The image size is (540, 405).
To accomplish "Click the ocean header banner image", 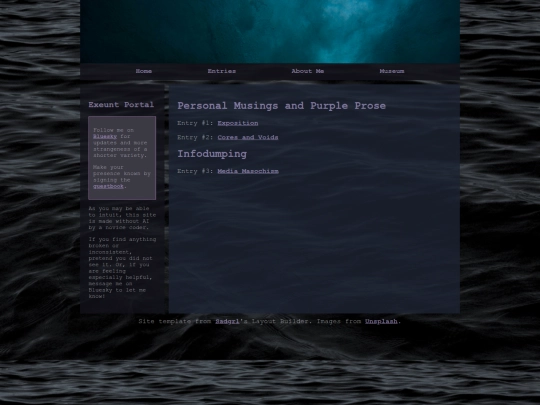I will (270, 32).
